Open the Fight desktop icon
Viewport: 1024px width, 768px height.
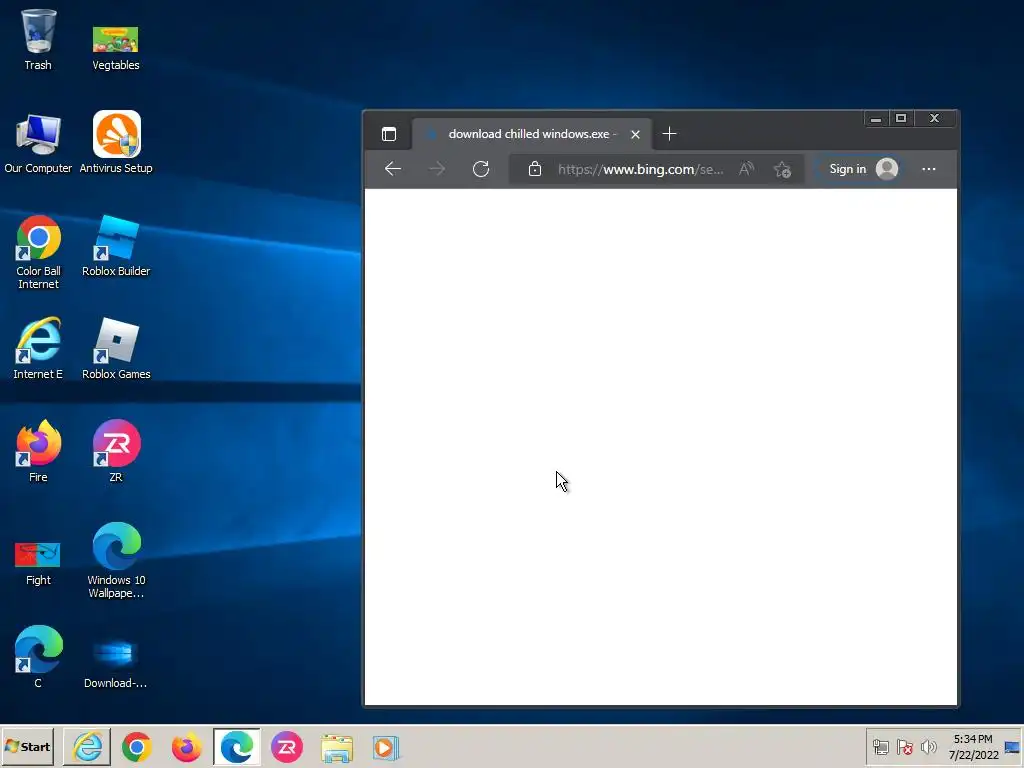38,563
